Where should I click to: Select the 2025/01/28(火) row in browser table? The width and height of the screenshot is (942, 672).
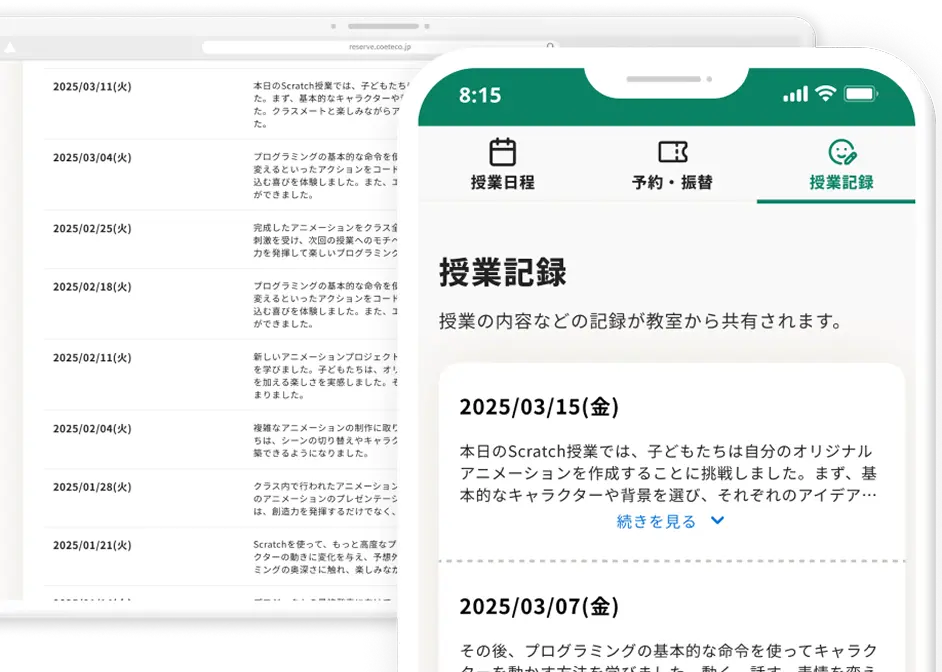pos(221,498)
